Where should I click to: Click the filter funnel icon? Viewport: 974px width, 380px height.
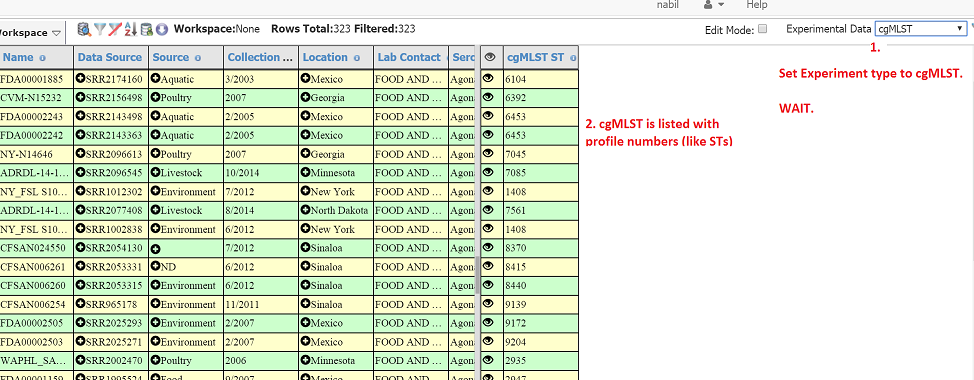tap(99, 29)
